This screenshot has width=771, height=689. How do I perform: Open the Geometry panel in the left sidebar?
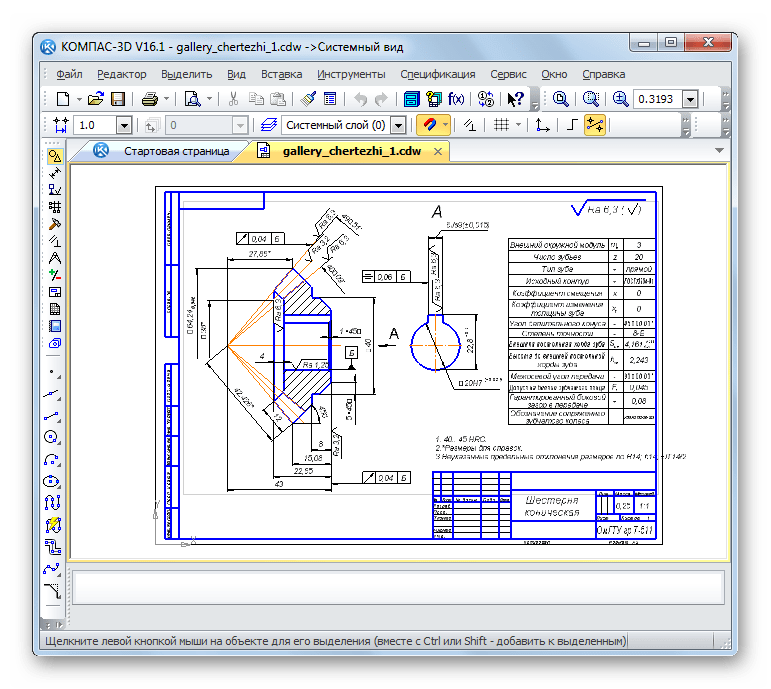pos(55,156)
